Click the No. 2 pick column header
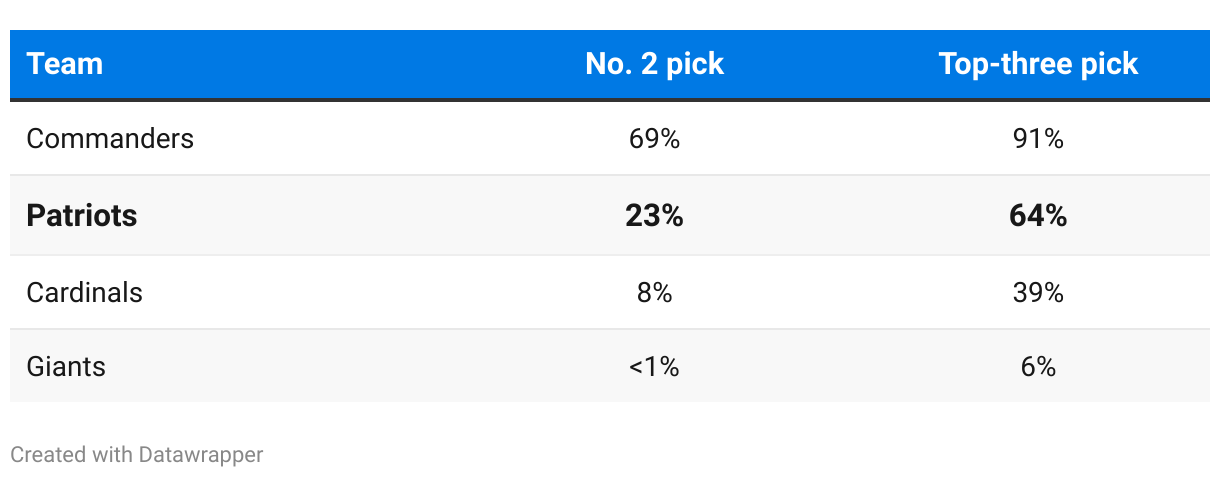The width and height of the screenshot is (1220, 478). pos(654,64)
